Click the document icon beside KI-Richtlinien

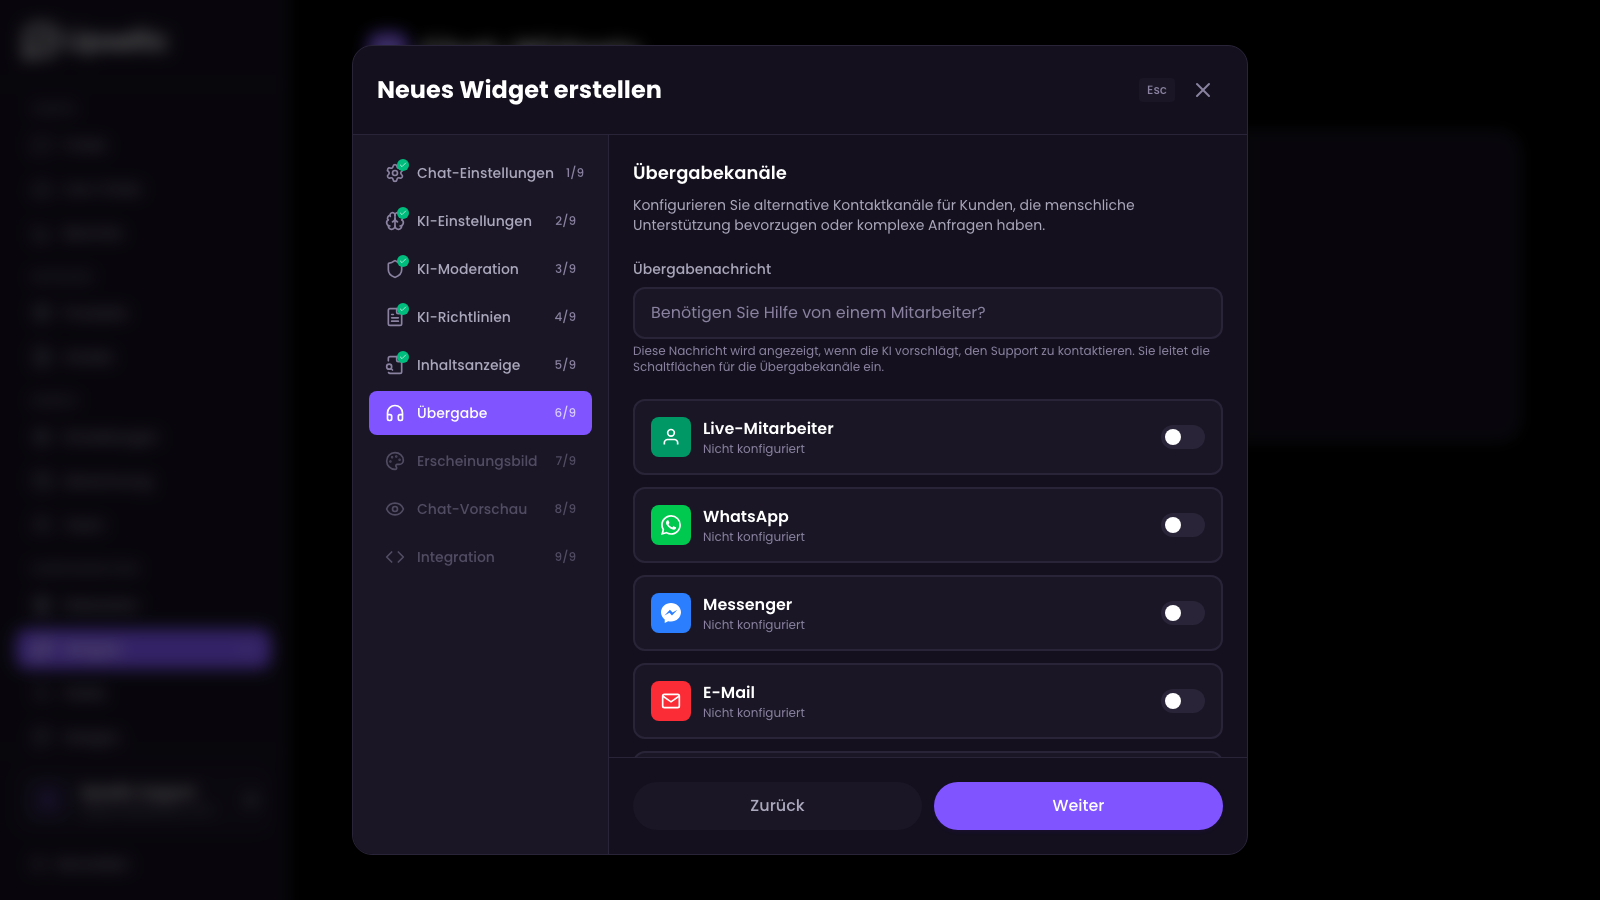[396, 316]
